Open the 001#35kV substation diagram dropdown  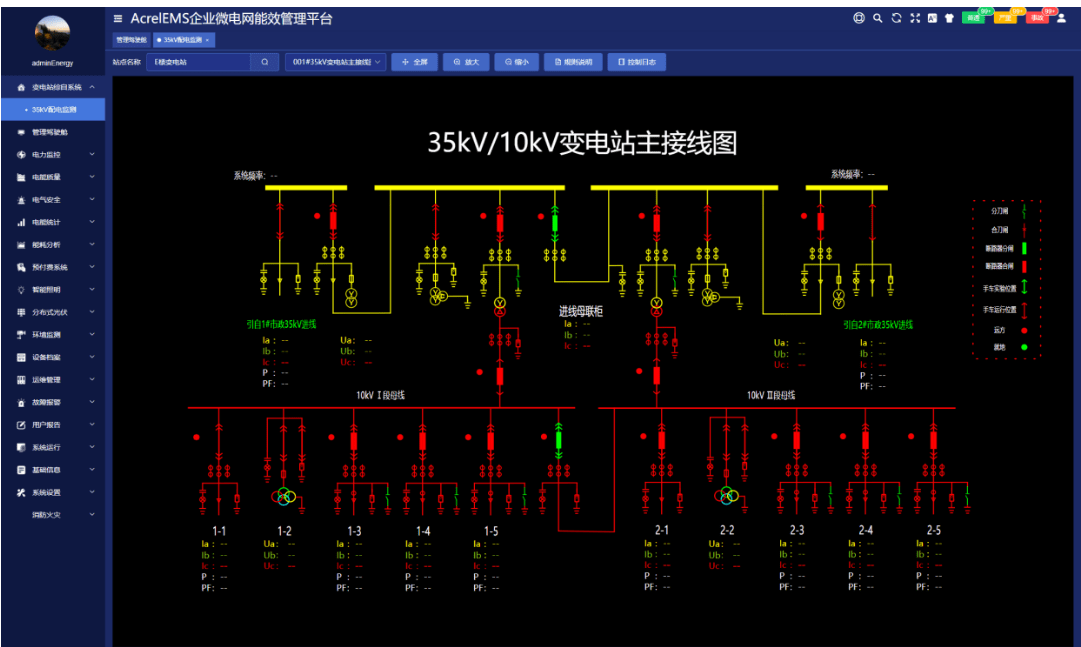pyautogui.click(x=336, y=62)
